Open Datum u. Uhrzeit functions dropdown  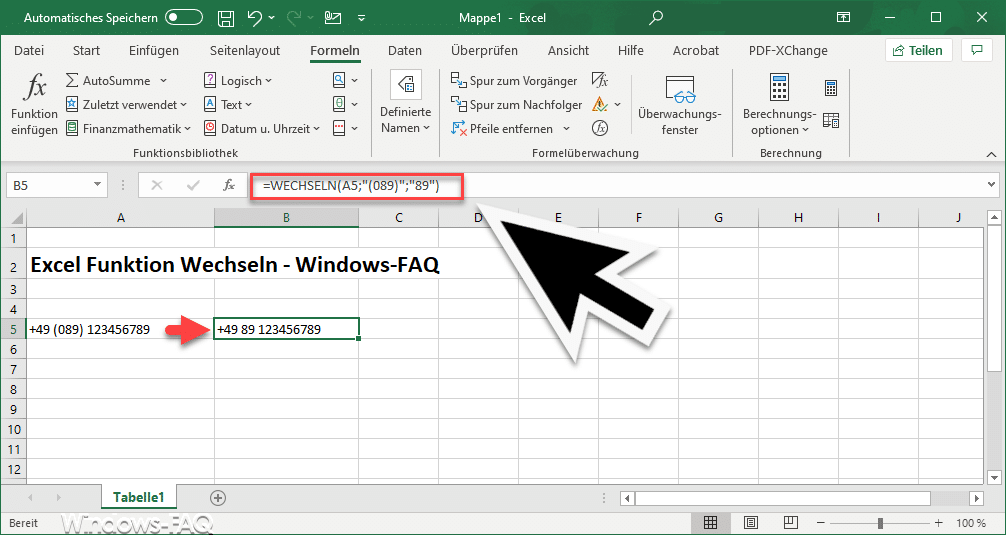point(262,128)
